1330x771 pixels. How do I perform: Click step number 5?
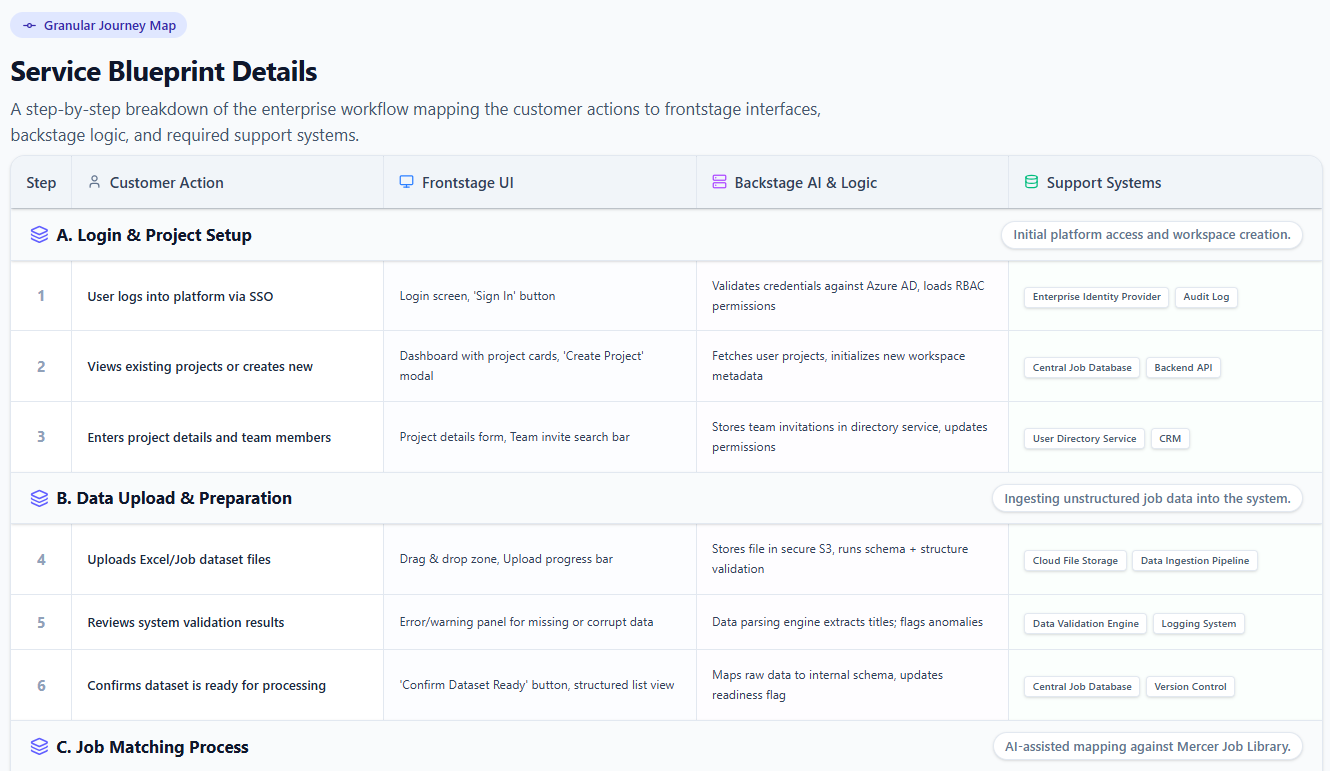point(41,622)
